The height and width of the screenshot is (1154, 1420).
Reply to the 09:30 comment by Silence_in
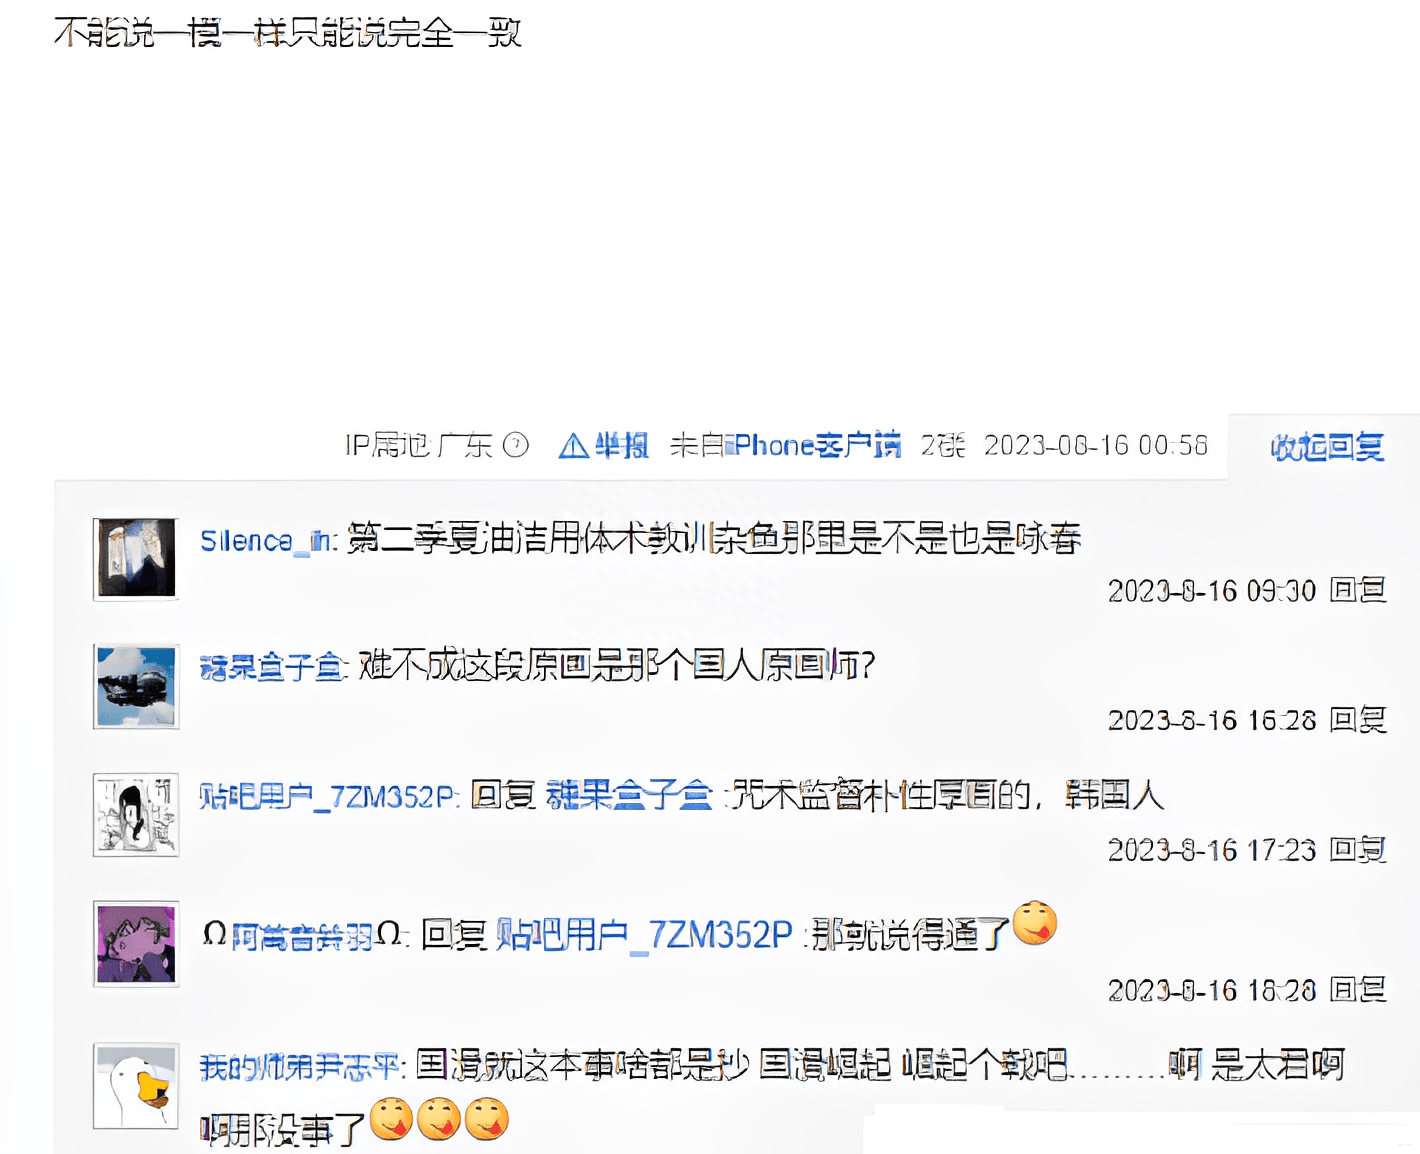click(1357, 590)
